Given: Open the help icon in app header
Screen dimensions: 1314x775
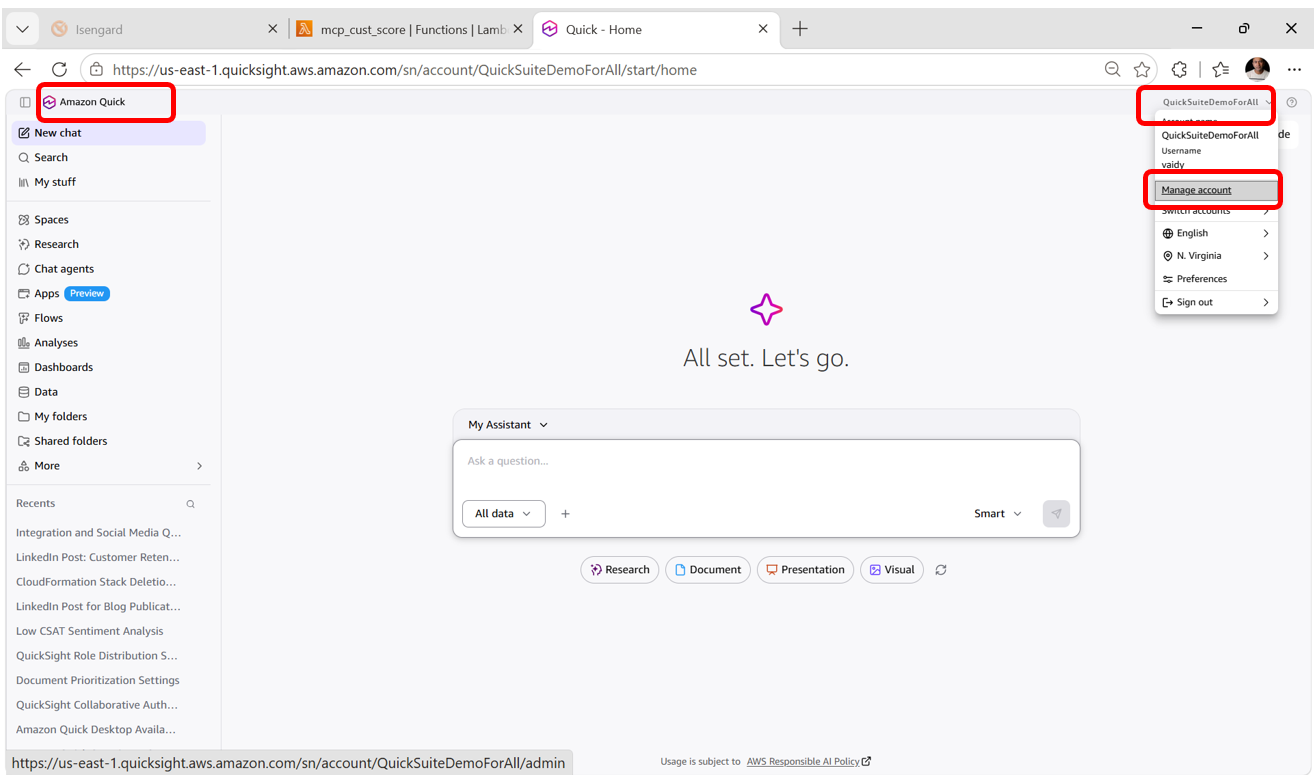Looking at the screenshot, I should [1292, 102].
